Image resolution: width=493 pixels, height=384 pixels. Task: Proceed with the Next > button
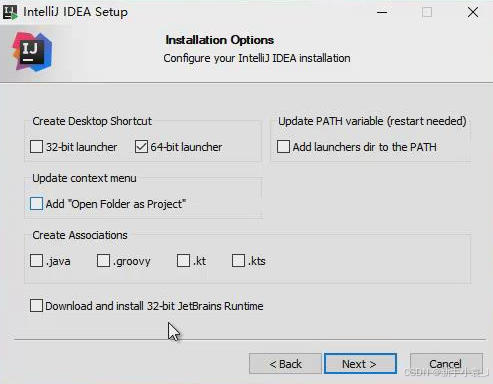click(x=360, y=364)
